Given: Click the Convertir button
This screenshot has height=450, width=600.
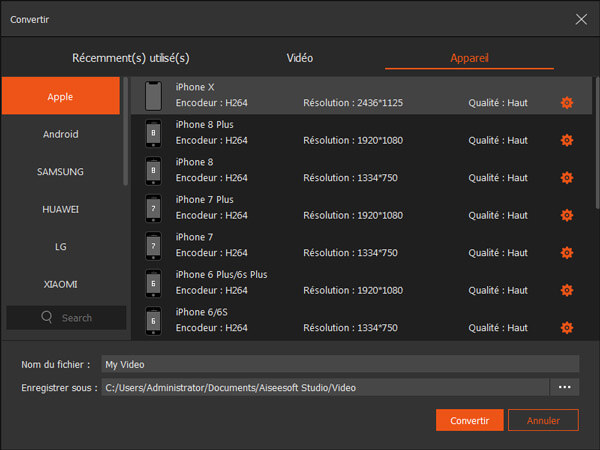Looking at the screenshot, I should pyautogui.click(x=469, y=420).
